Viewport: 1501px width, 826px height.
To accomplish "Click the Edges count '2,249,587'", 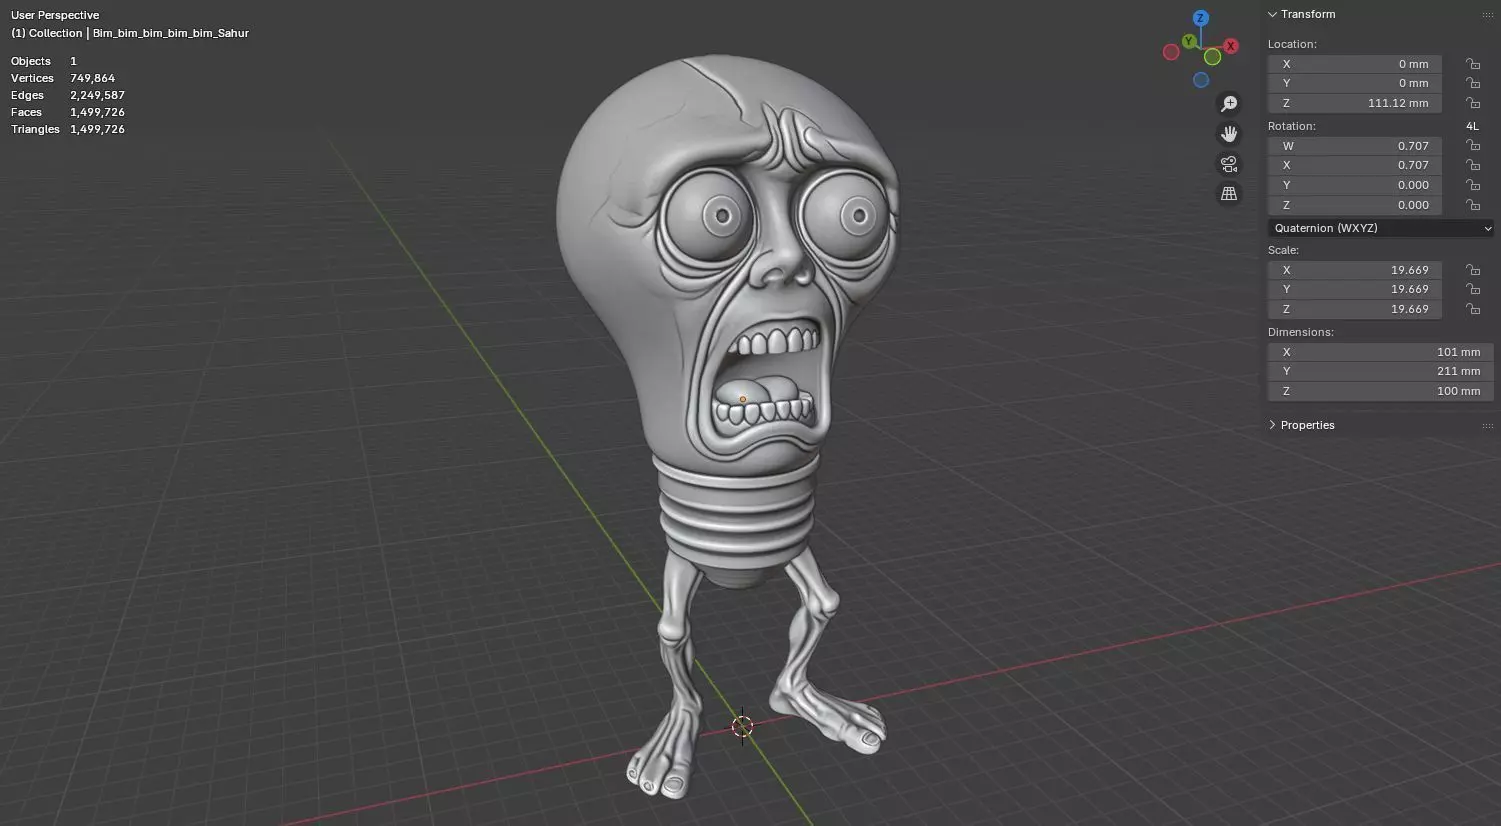I will click(x=97, y=95).
